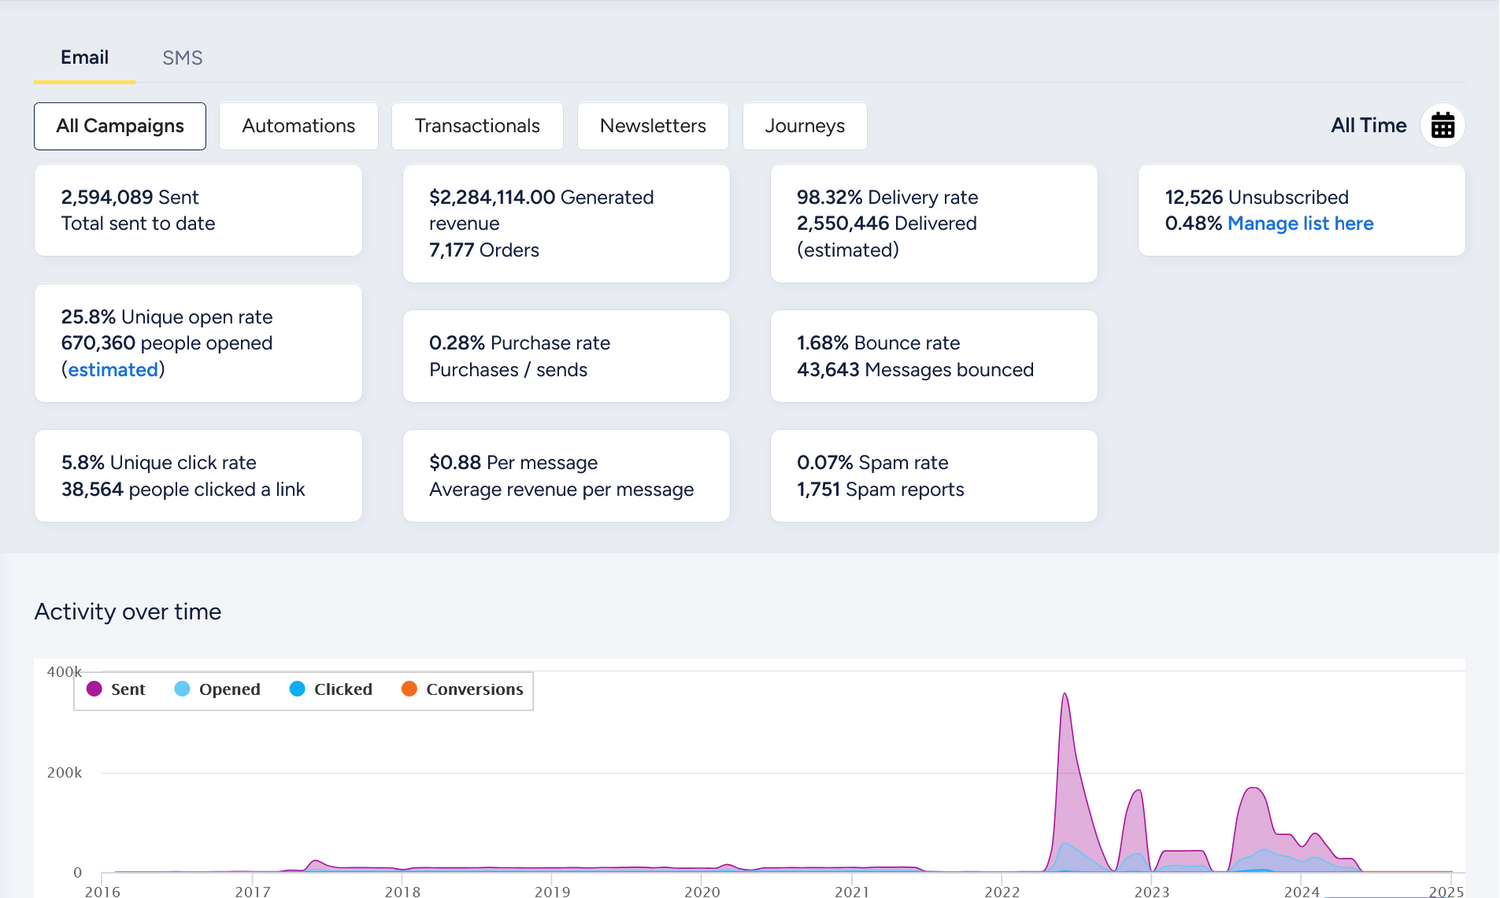Toggle the Conversions series legend marker

(x=409, y=689)
